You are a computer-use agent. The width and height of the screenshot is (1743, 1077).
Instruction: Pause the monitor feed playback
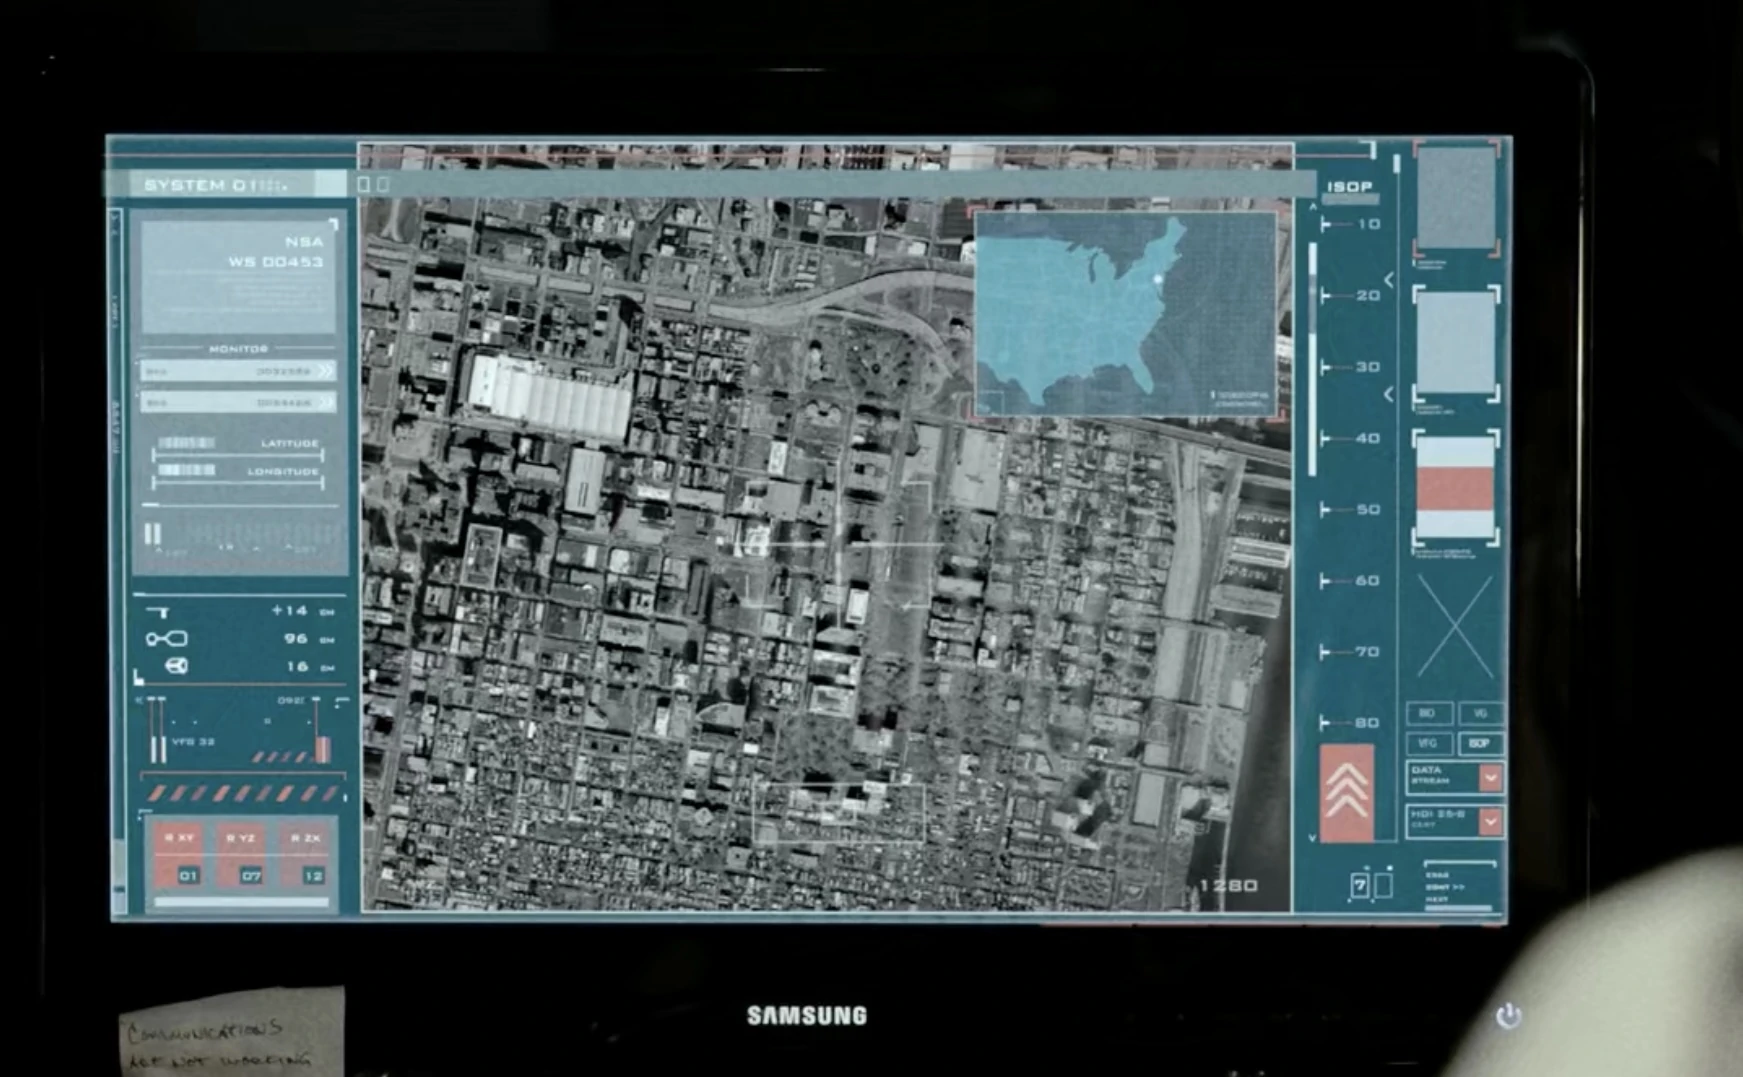click(x=153, y=533)
